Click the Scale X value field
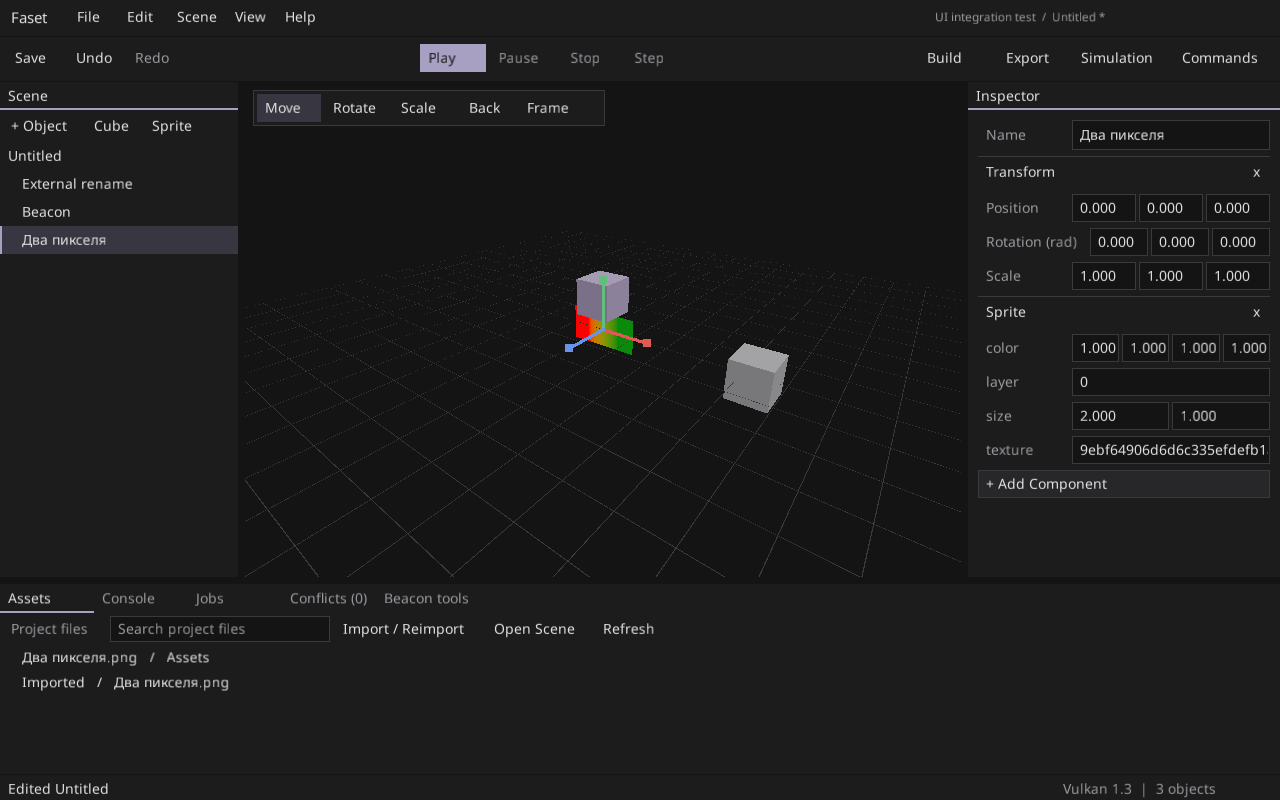The width and height of the screenshot is (1280, 800). tap(1104, 276)
